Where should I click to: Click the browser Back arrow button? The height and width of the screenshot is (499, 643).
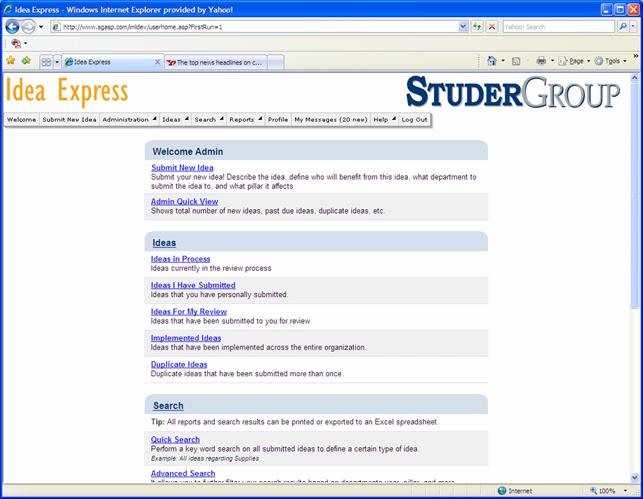coord(12,27)
